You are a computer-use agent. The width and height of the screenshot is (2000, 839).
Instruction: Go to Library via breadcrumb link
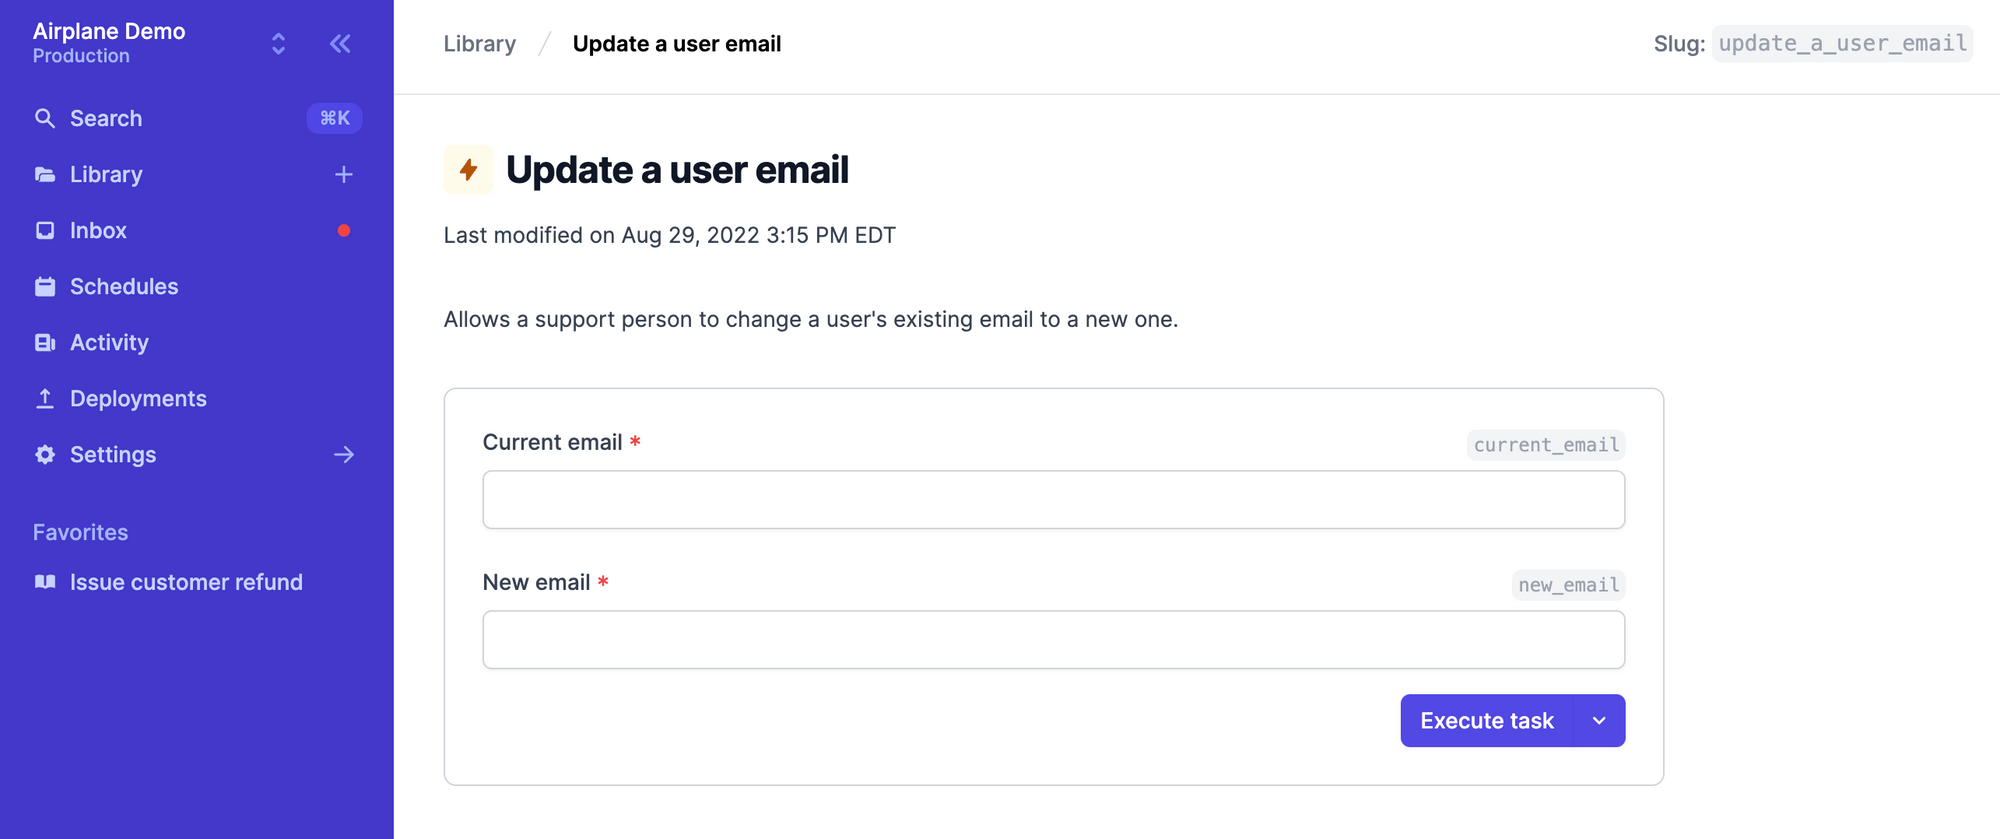point(480,44)
